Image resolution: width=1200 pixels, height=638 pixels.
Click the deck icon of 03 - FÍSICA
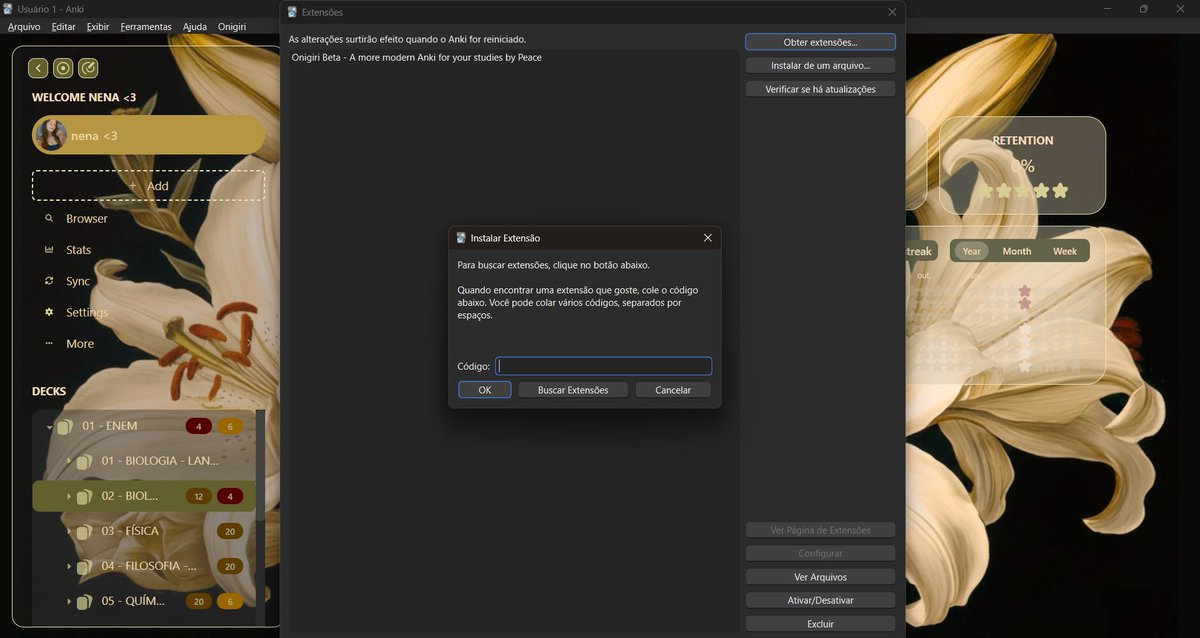click(85, 532)
